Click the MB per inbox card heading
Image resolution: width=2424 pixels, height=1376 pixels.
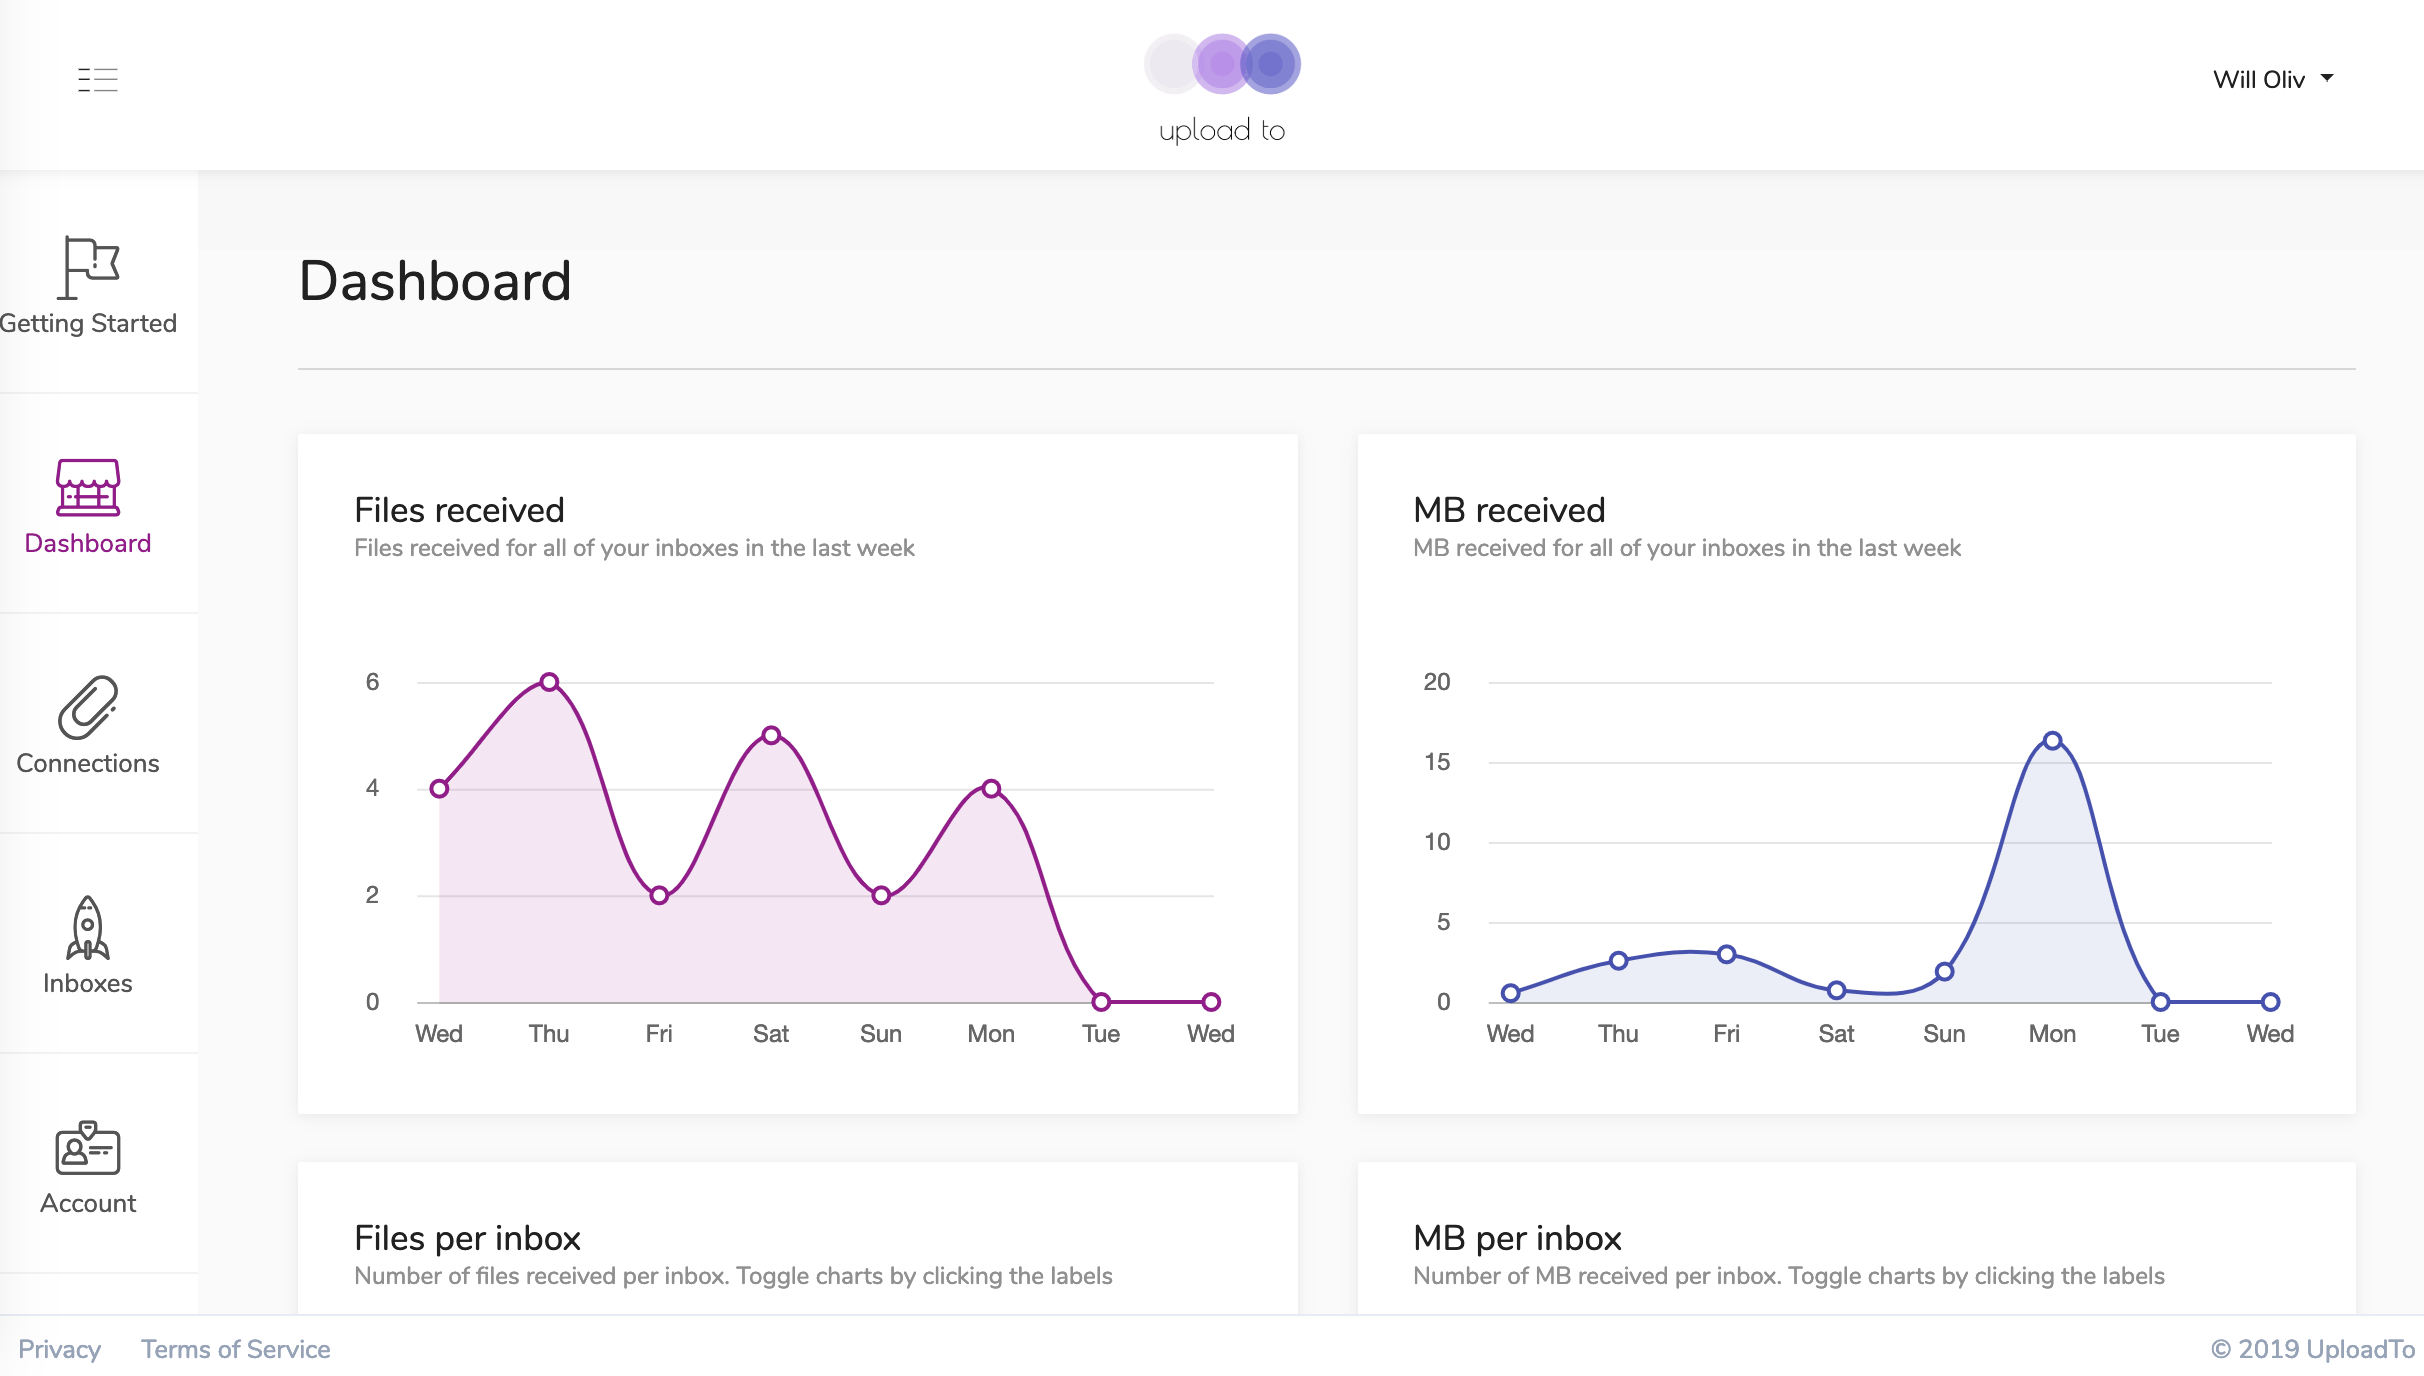pyautogui.click(x=1517, y=1238)
